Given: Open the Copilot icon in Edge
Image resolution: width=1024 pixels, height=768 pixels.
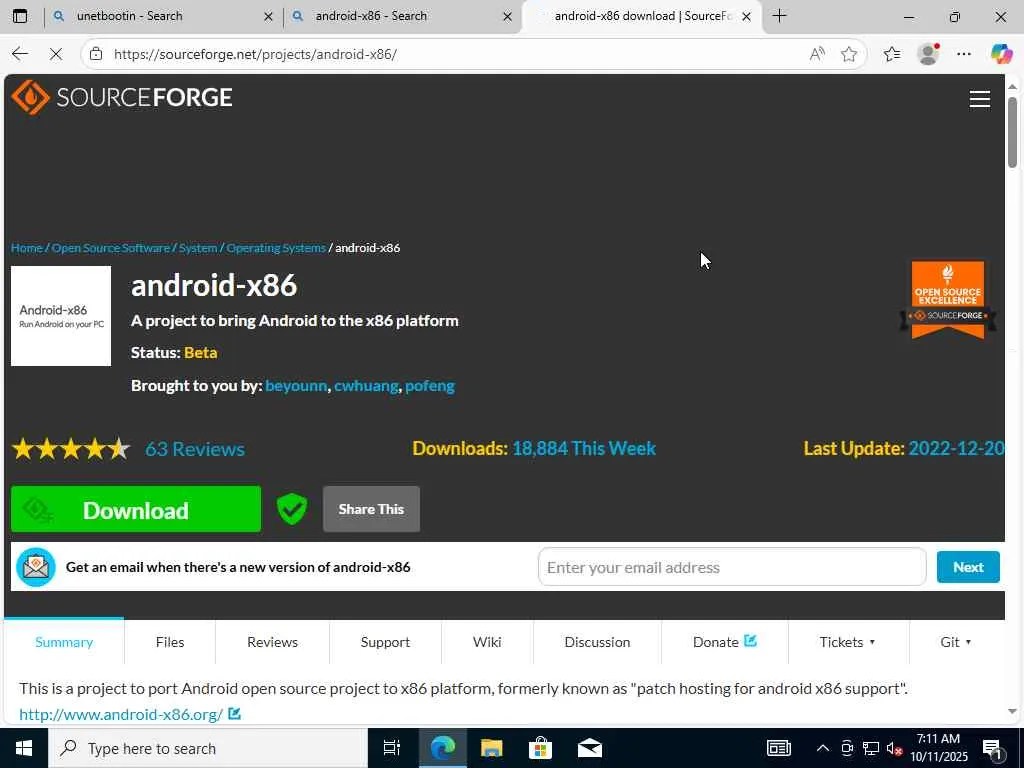Looking at the screenshot, I should point(1000,54).
